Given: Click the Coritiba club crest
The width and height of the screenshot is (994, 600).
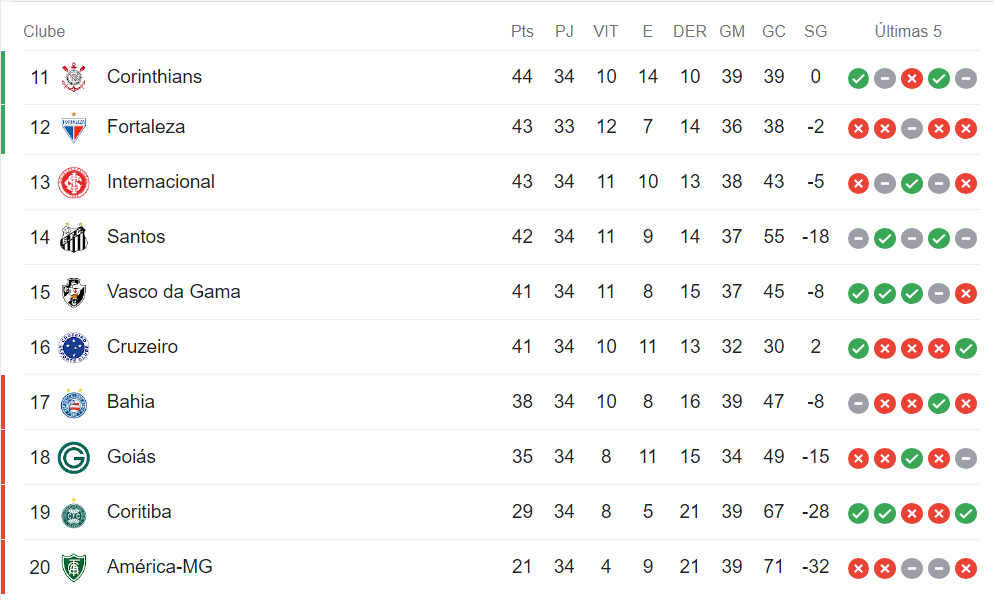Looking at the screenshot, I should pos(74,513).
